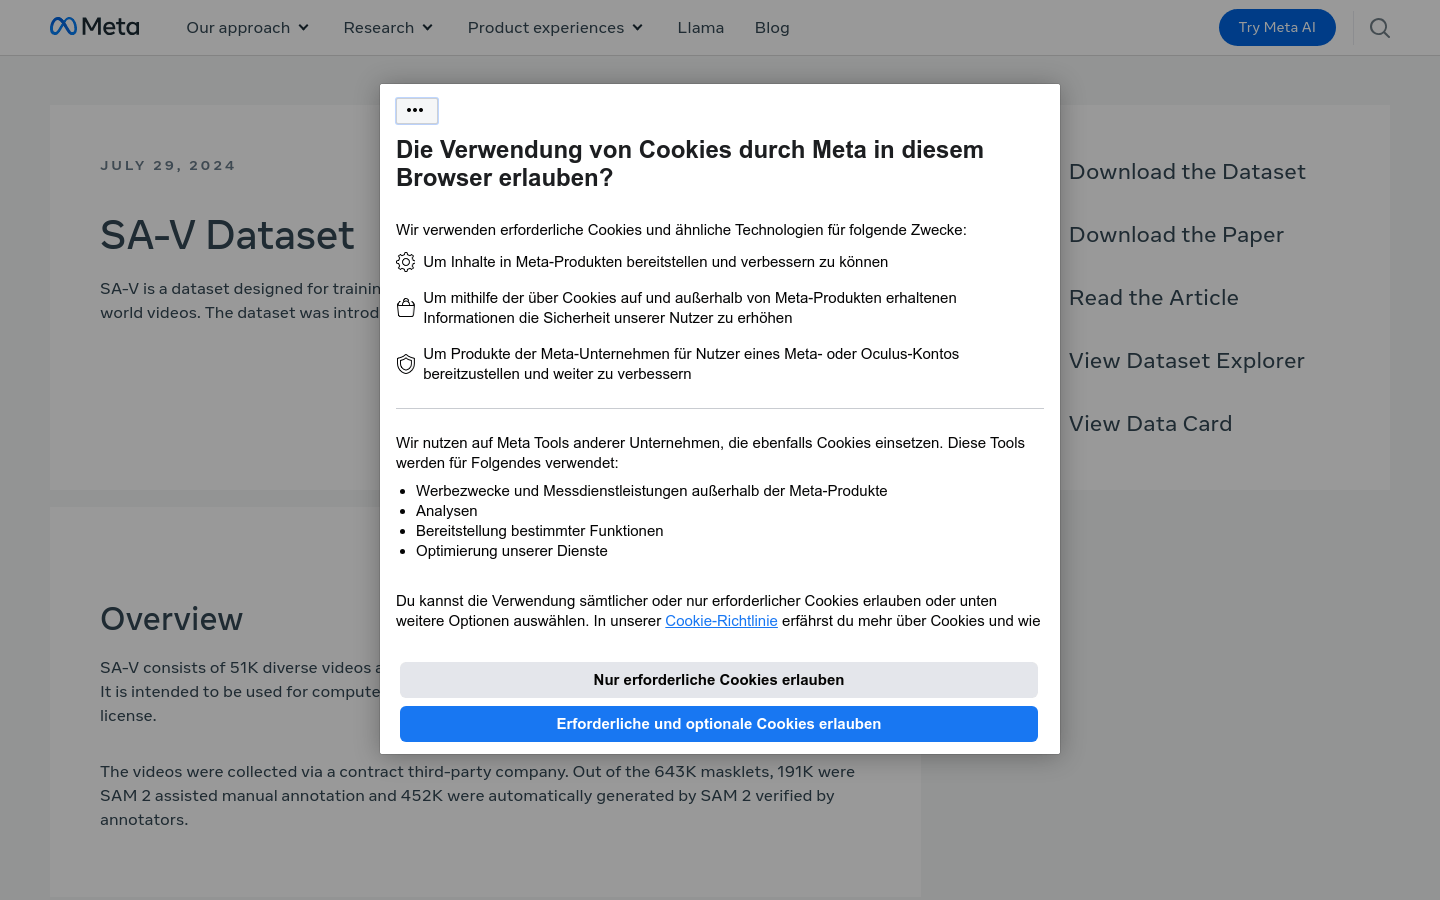
Task: Click the gear icon next to Inhalte bereitstellen
Action: [x=406, y=262]
